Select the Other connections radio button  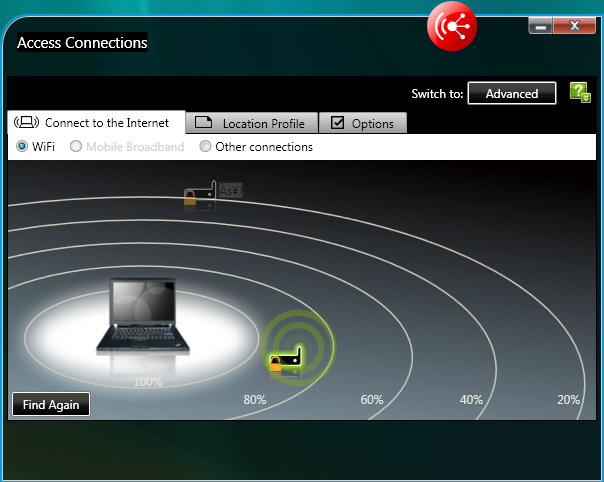[x=205, y=146]
